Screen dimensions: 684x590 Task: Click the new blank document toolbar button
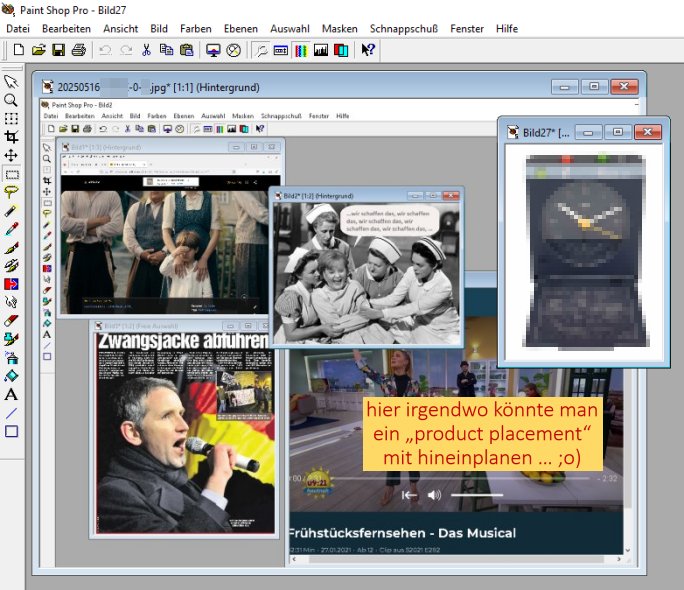[x=18, y=49]
